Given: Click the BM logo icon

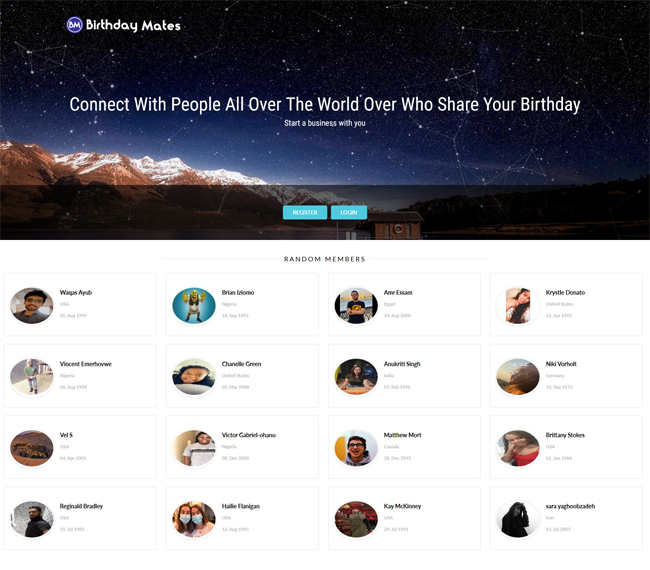Looking at the screenshot, I should pos(75,25).
